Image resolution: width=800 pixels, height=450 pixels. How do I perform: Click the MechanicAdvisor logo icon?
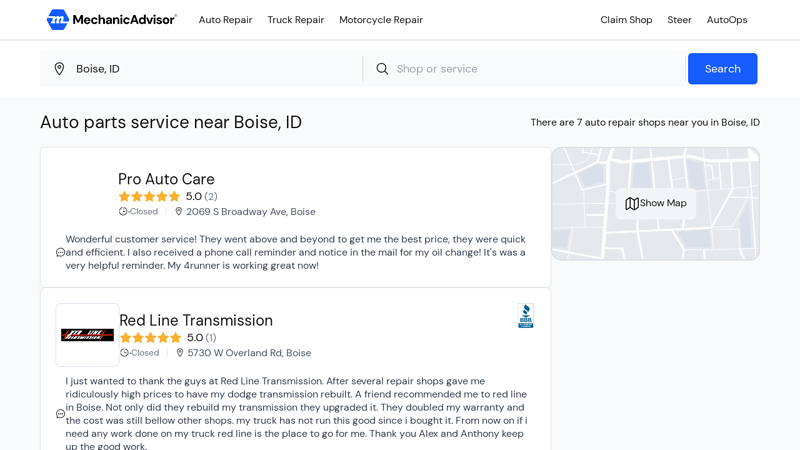tap(58, 20)
